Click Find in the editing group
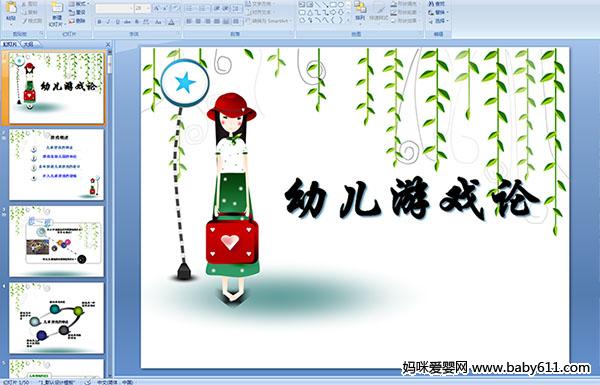This screenshot has width=600, height=385. point(437,4)
